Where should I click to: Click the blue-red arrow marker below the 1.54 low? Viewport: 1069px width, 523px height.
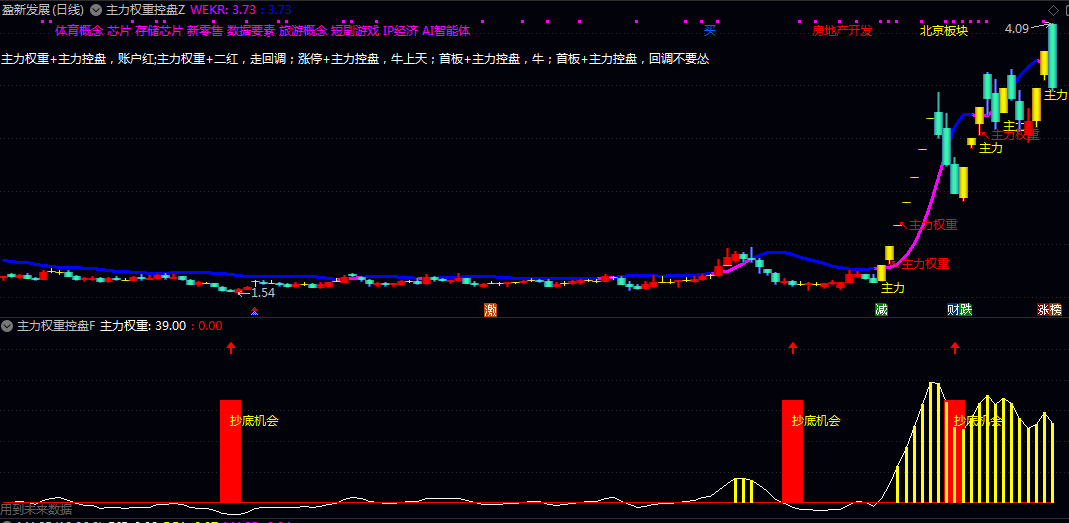coord(254,312)
